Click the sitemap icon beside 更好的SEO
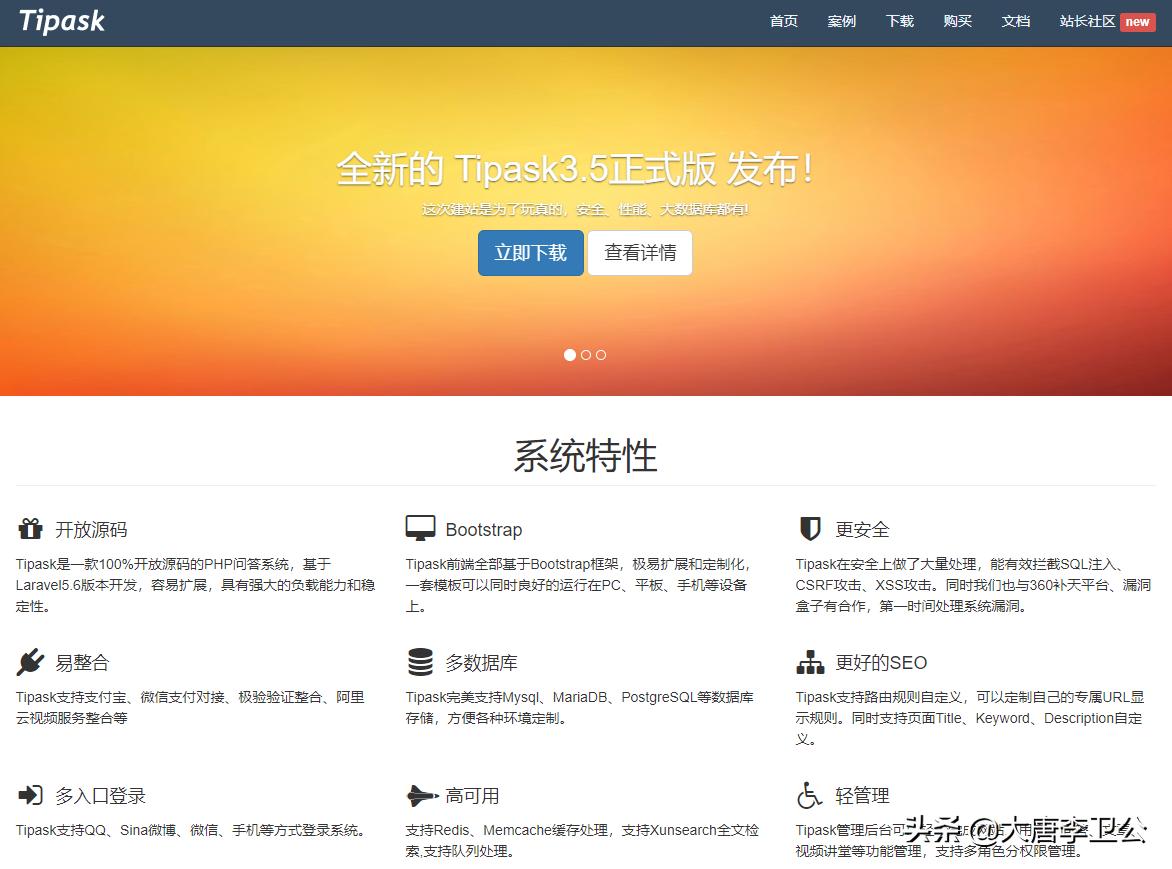This screenshot has height=869, width=1172. tap(810, 661)
